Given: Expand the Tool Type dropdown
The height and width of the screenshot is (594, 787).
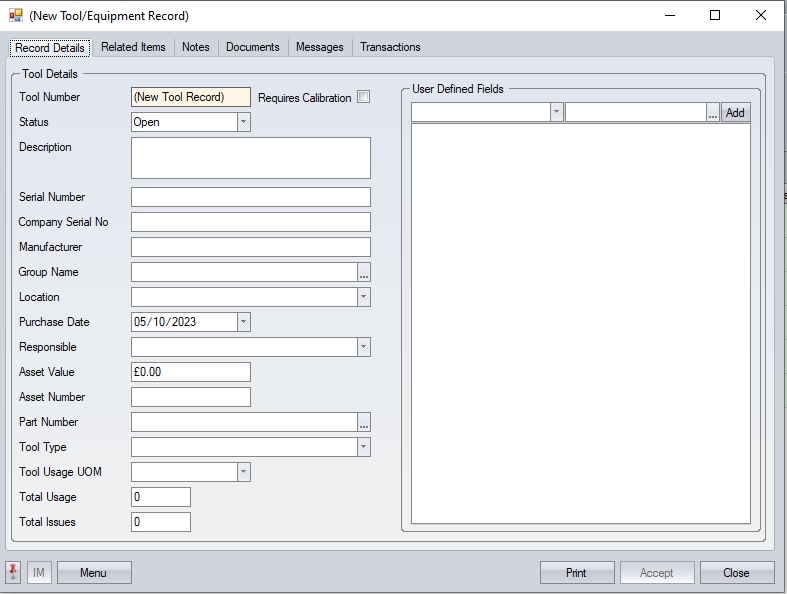Looking at the screenshot, I should coord(363,447).
